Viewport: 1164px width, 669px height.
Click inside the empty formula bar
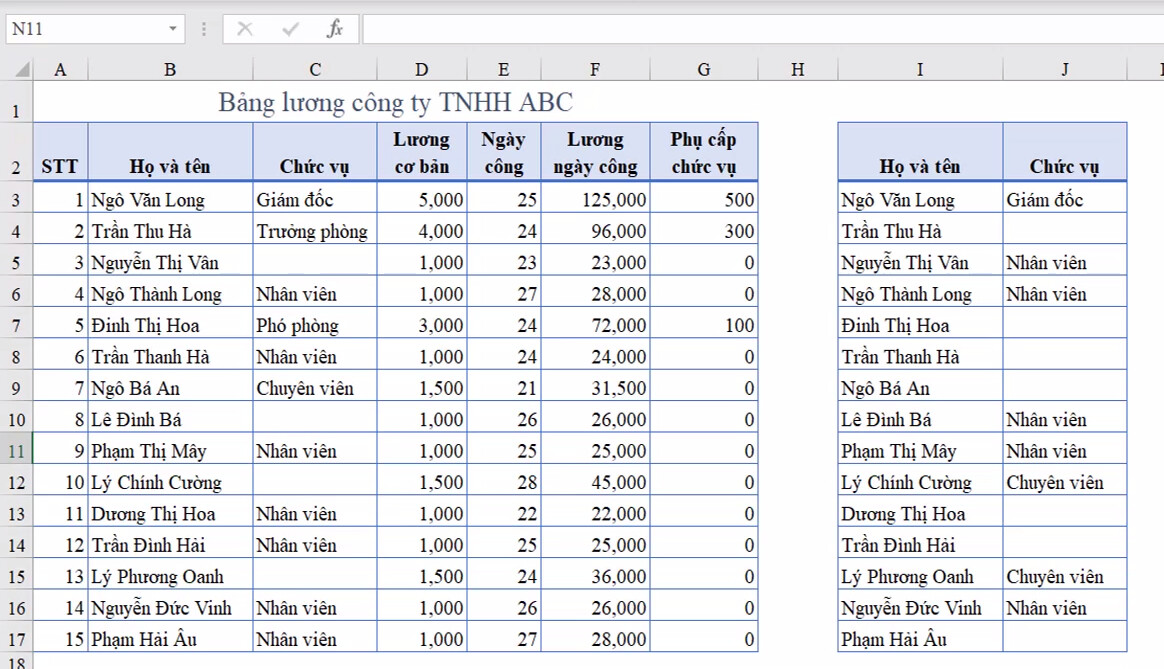(x=700, y=28)
